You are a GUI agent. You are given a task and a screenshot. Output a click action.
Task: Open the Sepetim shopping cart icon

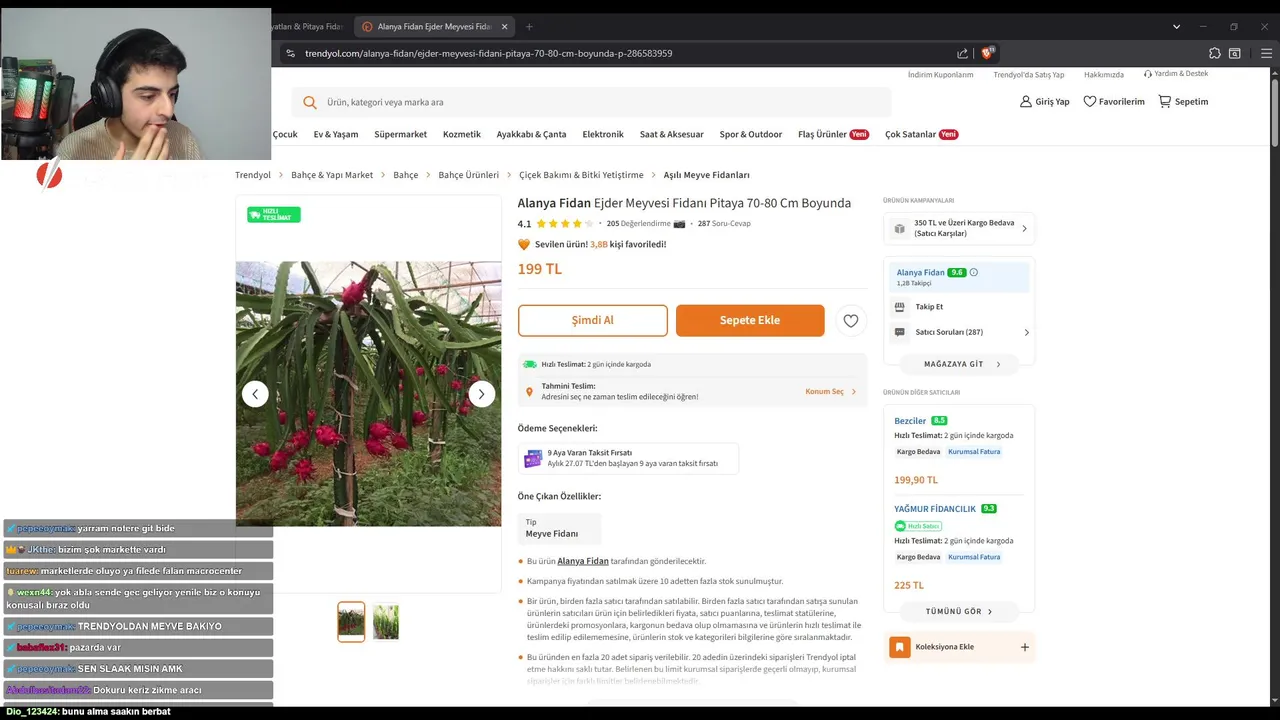(x=1165, y=101)
